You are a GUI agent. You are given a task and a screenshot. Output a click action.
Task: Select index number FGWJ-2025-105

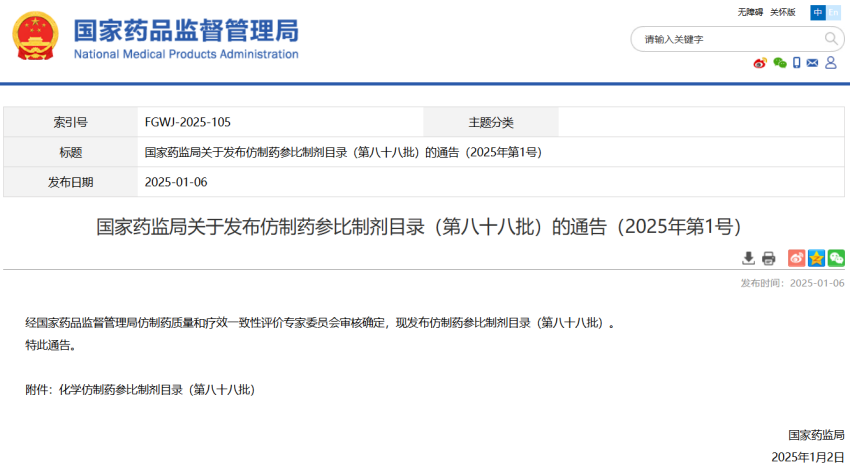pyautogui.click(x=188, y=122)
